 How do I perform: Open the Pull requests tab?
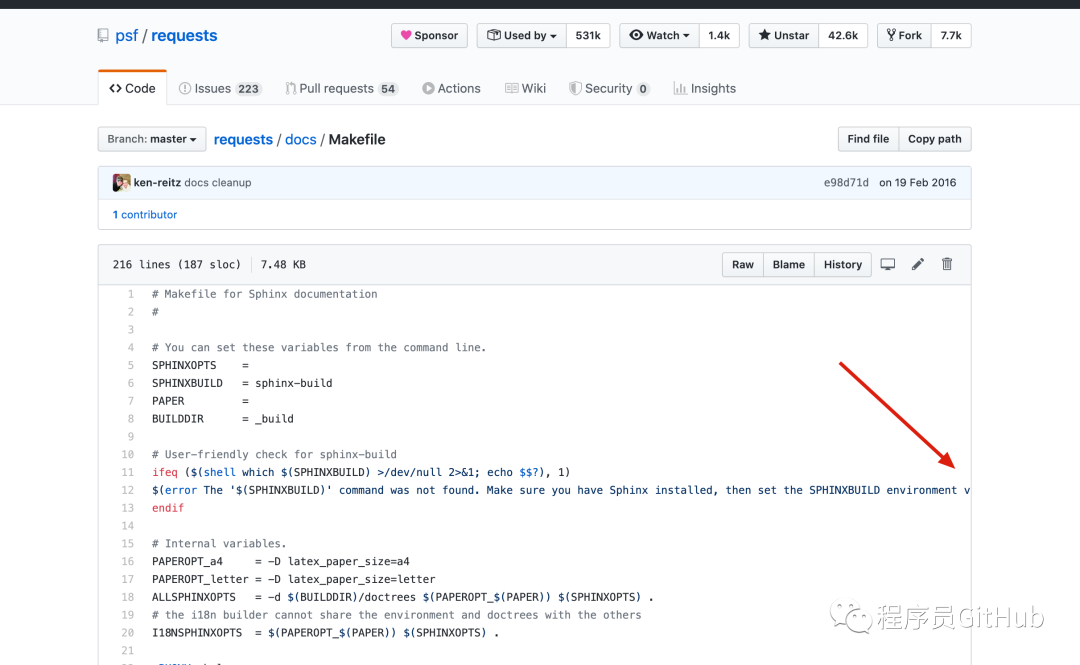tap(342, 88)
